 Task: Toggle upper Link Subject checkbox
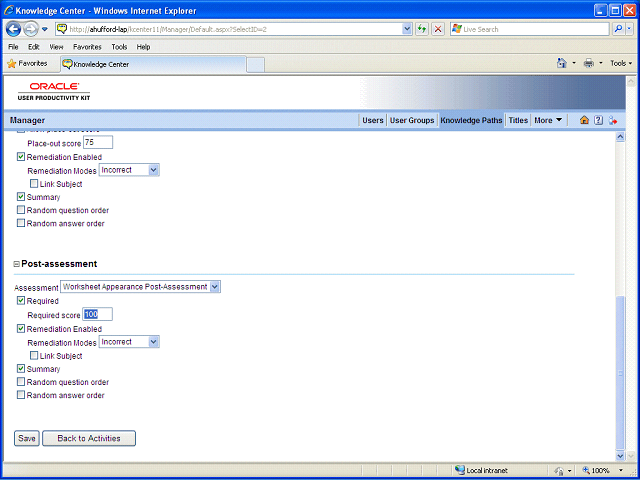coord(34,184)
